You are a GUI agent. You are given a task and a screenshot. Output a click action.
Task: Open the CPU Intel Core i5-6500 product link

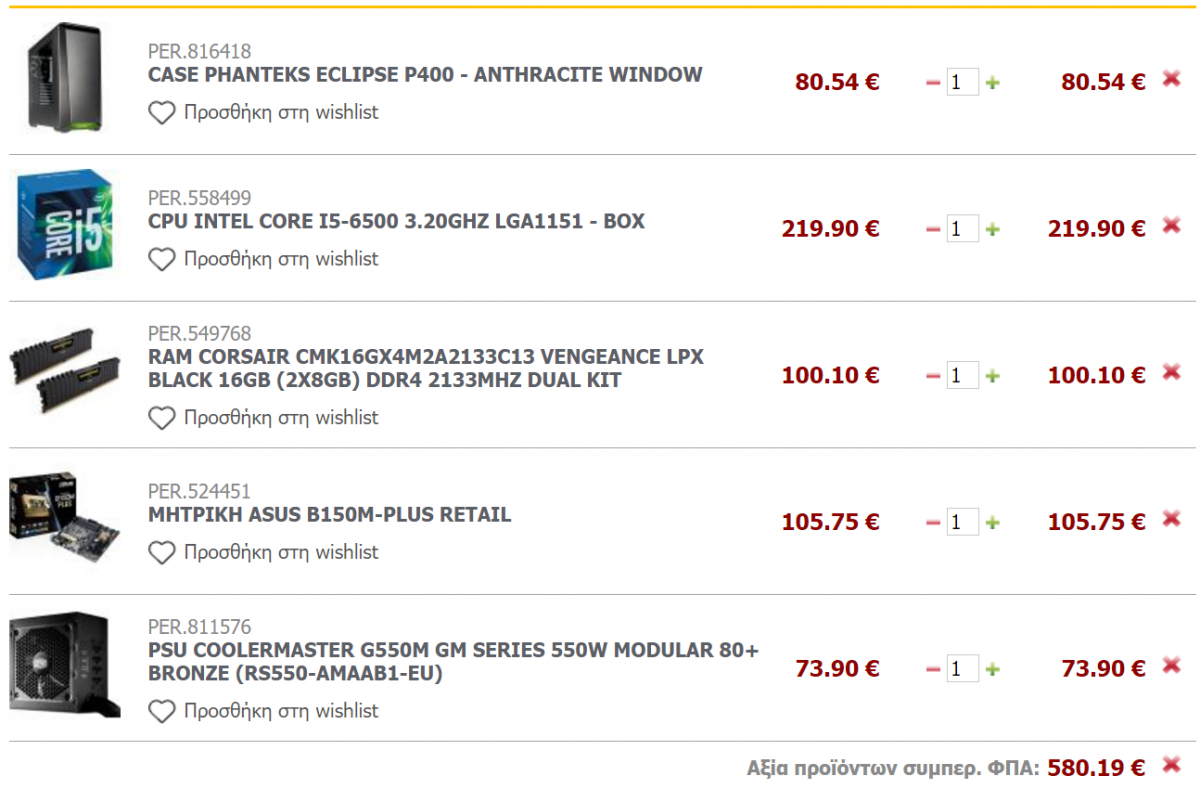[396, 221]
